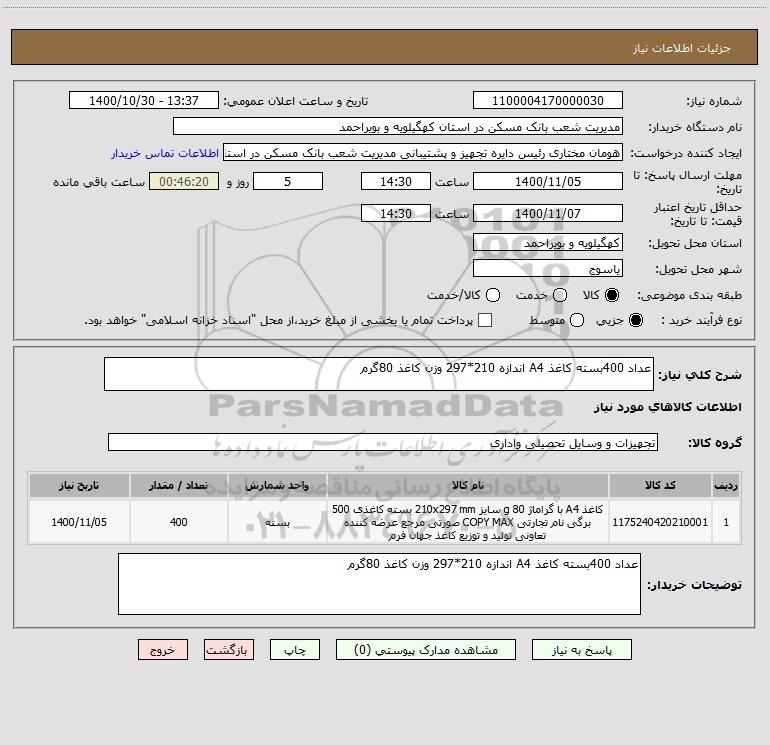Toggle the اسناد خزانه اسلامی payment checkbox
The width and height of the screenshot is (770, 745).
click(x=485, y=320)
